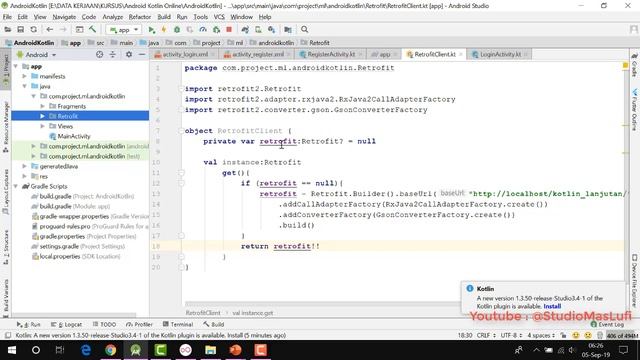This screenshot has height=360, width=640.
Task: Open the VCS menu
Action: pyautogui.click(x=219, y=17)
